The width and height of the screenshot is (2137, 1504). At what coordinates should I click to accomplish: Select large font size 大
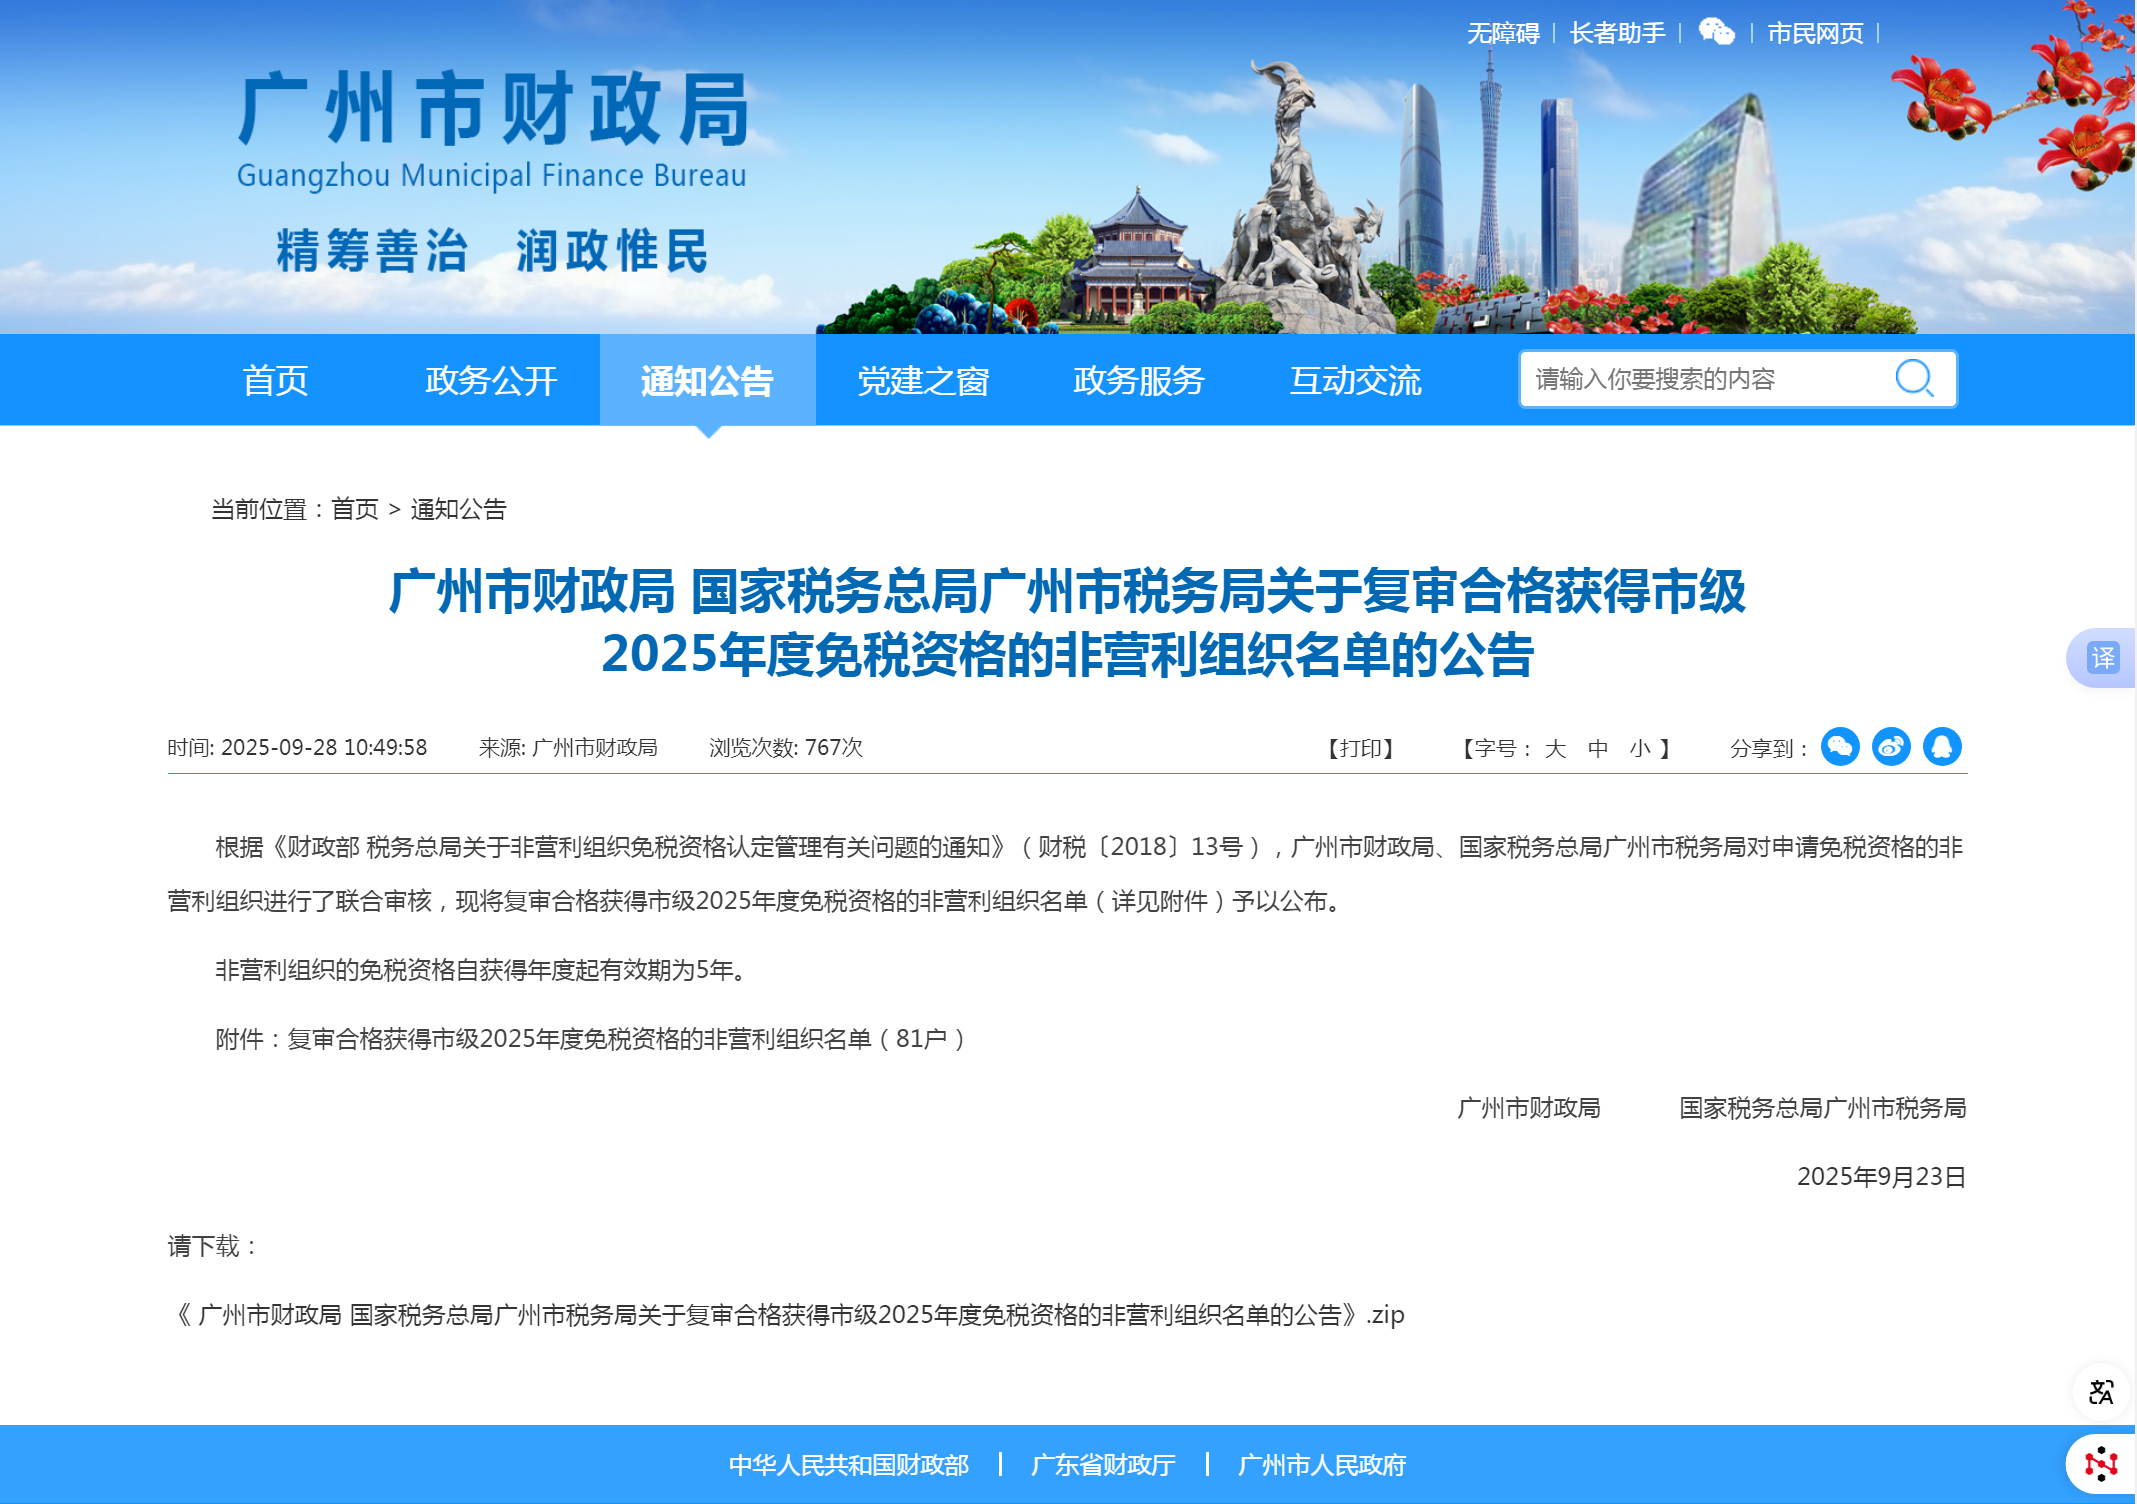[x=1555, y=748]
